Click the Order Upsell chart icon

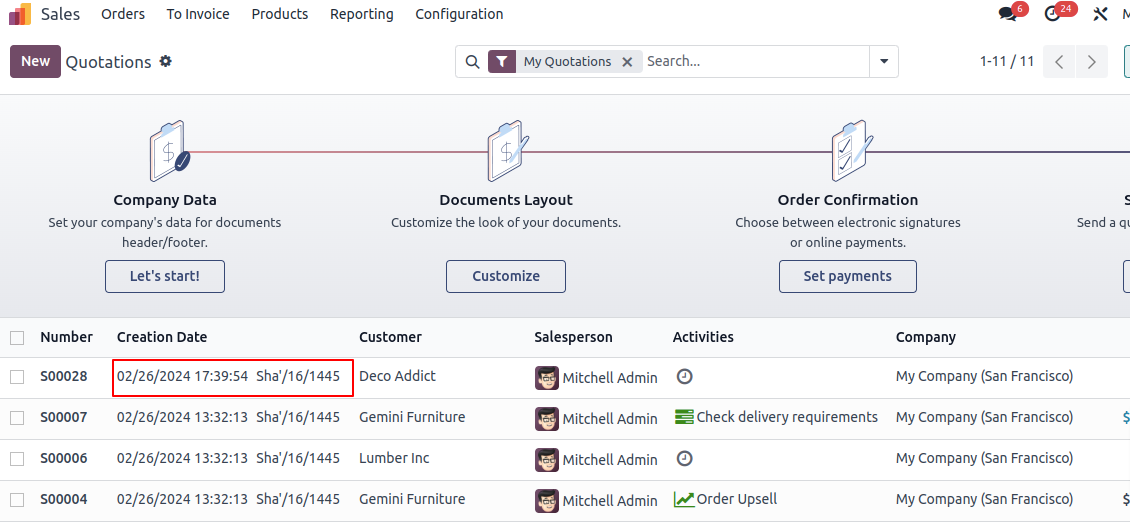pyautogui.click(x=684, y=499)
